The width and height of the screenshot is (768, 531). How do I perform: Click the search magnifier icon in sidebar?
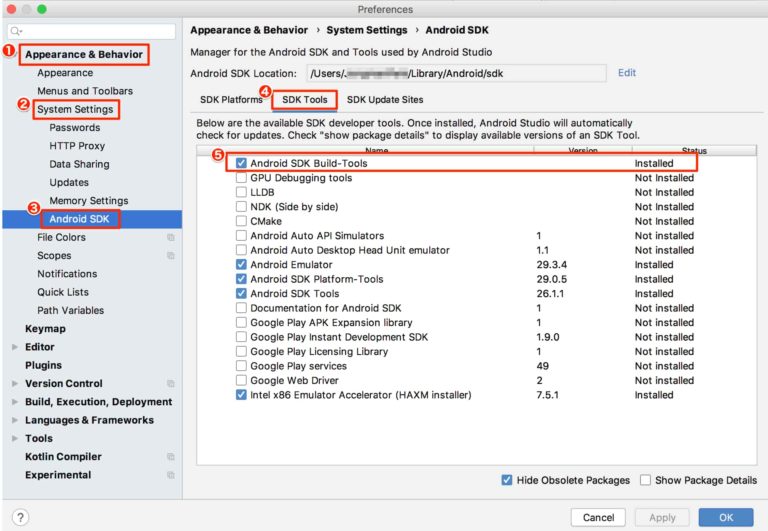tap(16, 31)
